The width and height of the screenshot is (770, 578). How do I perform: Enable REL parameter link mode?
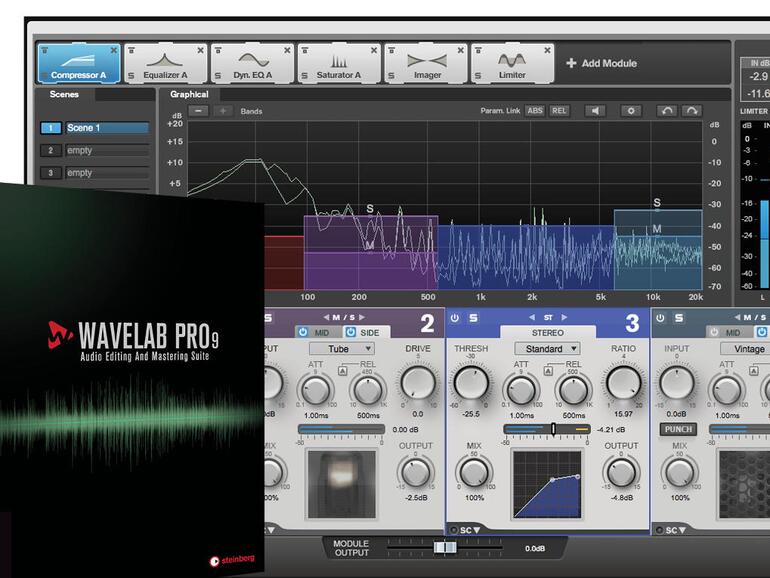coord(559,111)
